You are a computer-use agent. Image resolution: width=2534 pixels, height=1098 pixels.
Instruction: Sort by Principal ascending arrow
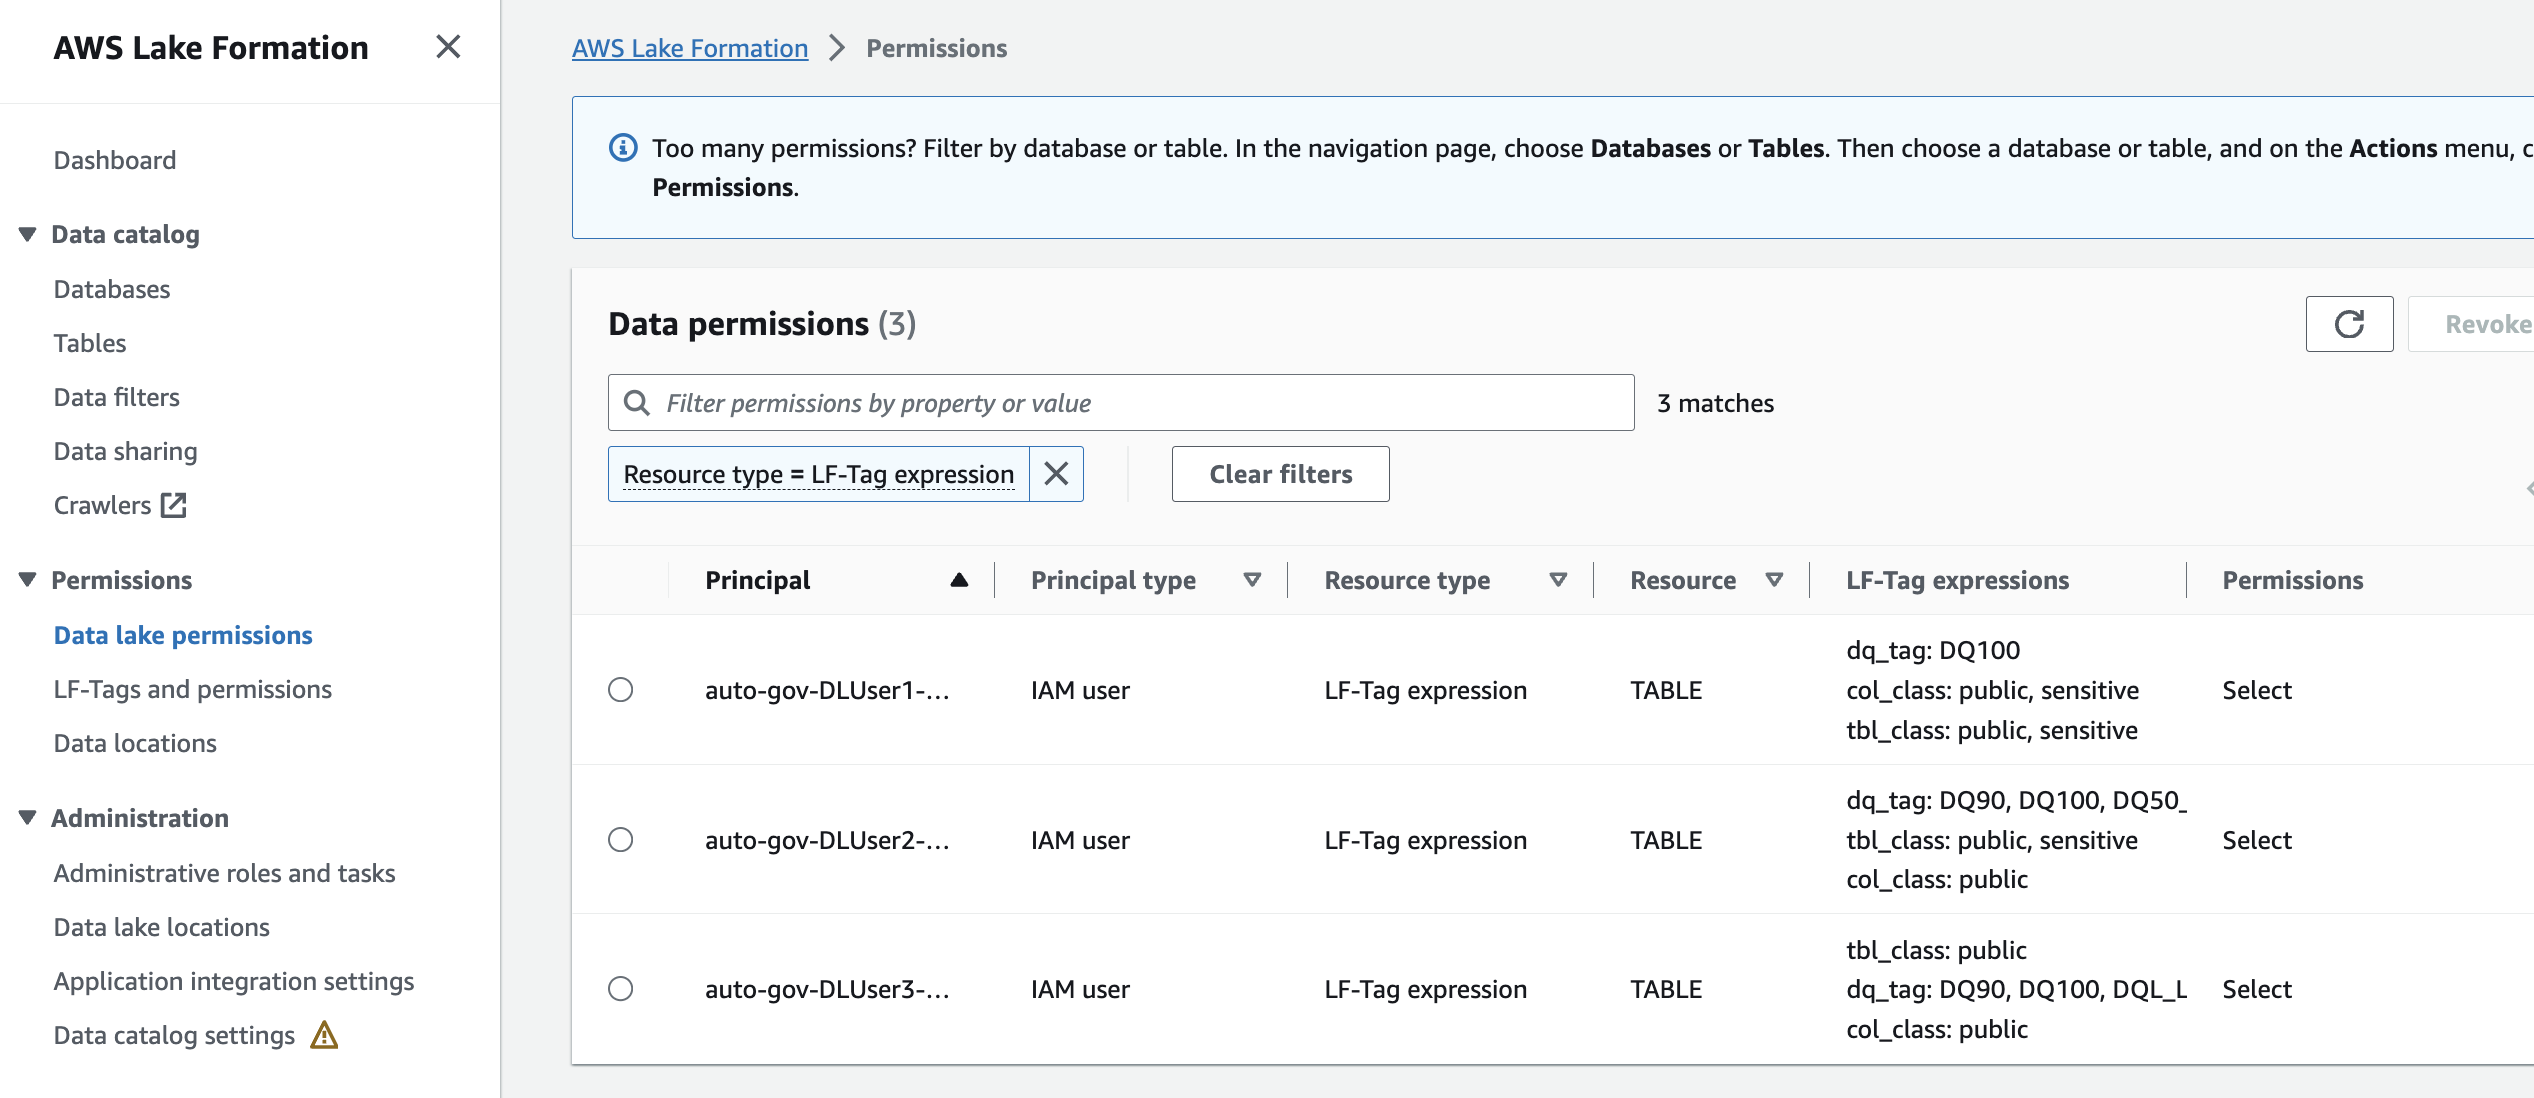(959, 580)
